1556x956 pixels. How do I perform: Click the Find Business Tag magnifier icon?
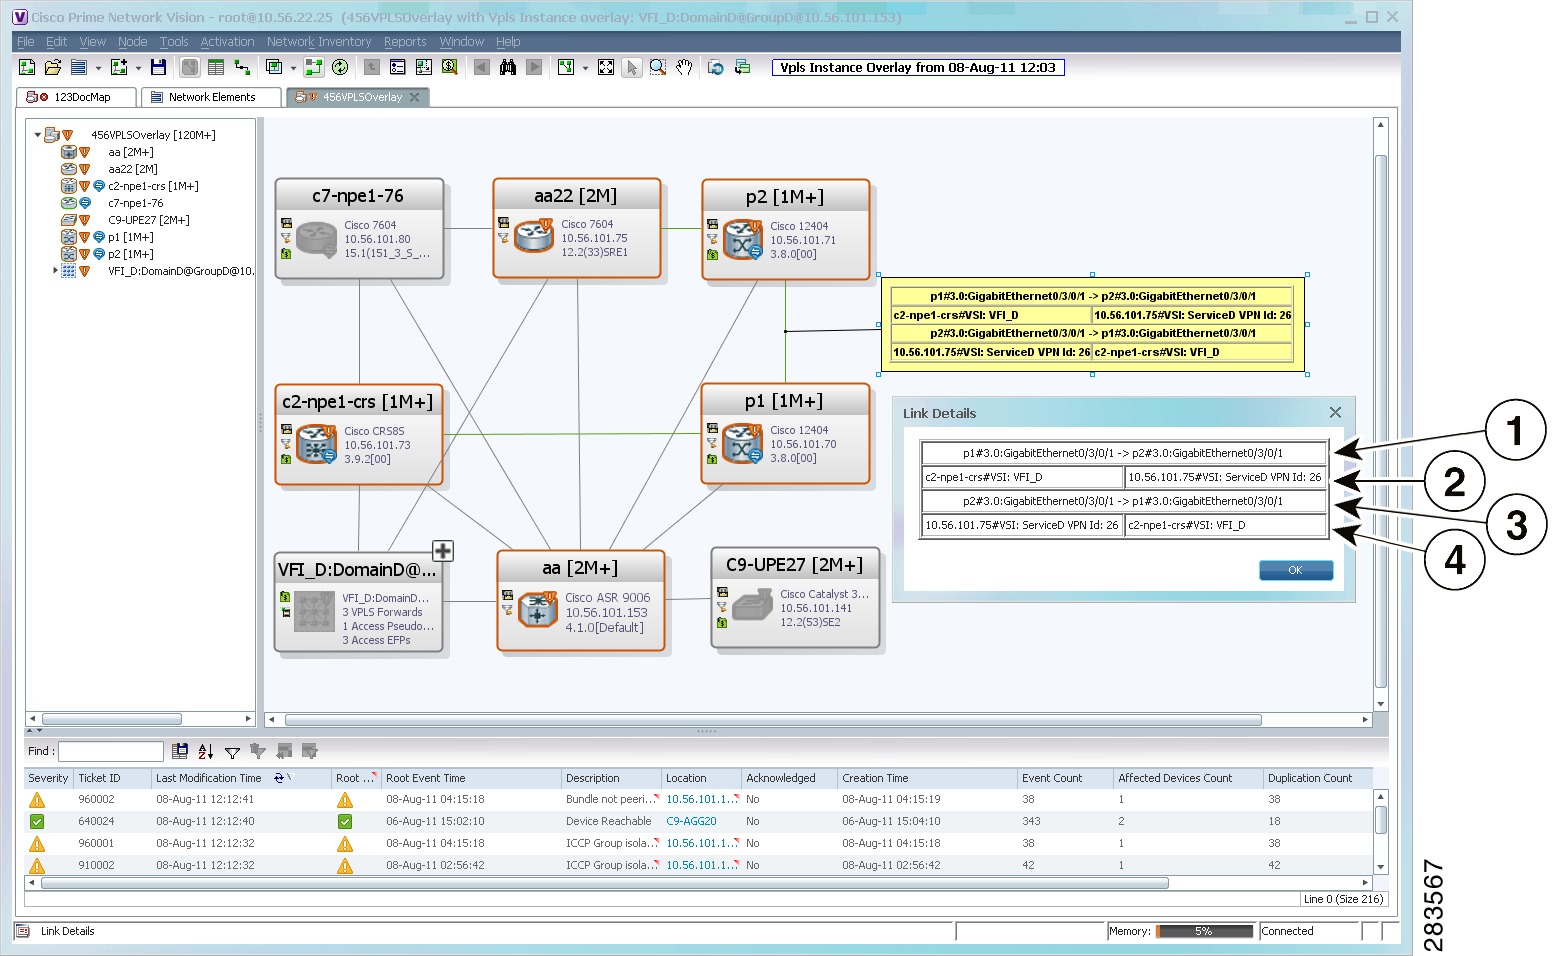tap(450, 67)
